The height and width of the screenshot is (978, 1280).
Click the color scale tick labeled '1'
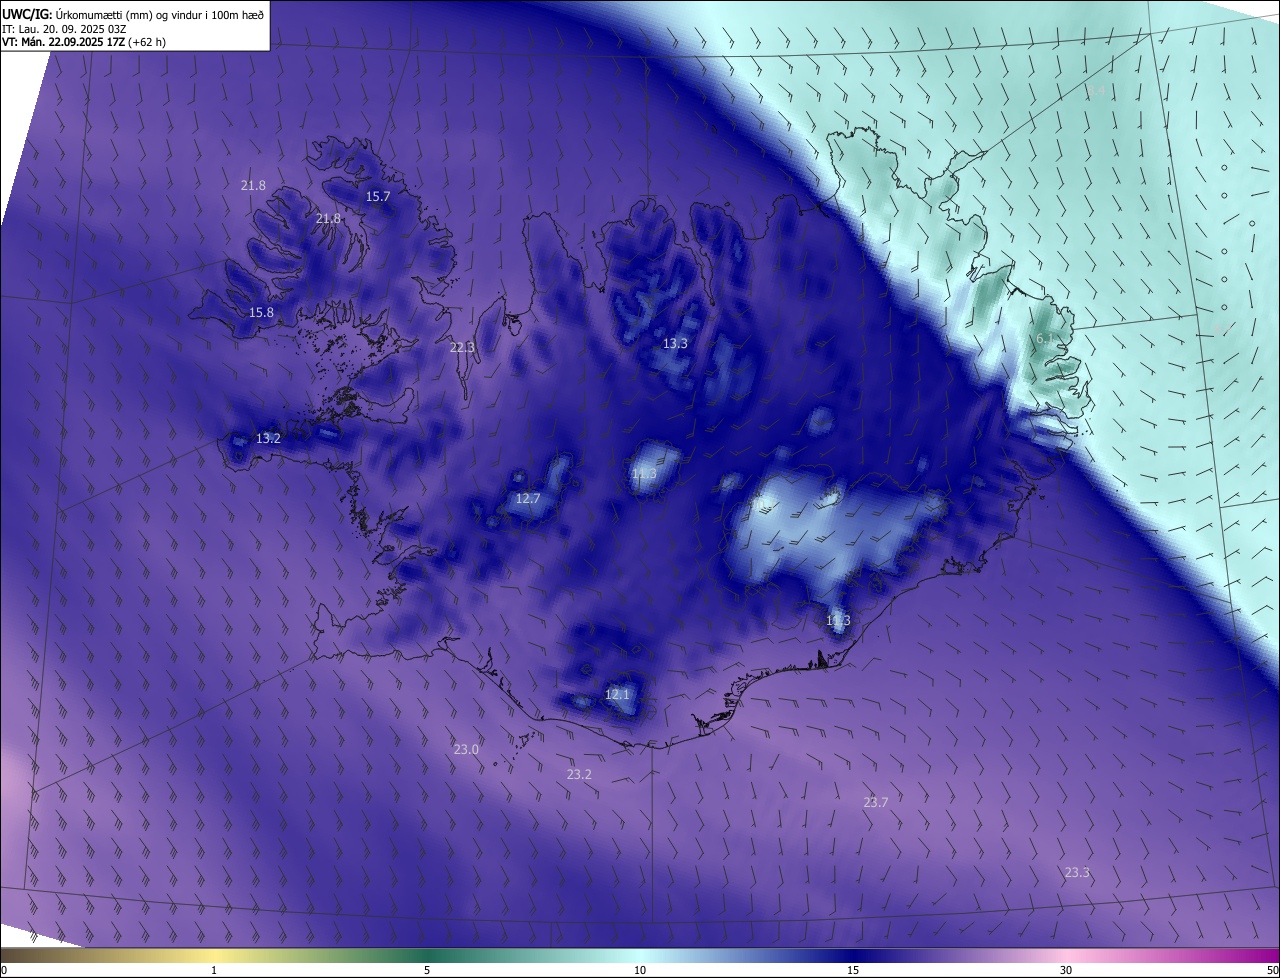(x=214, y=970)
